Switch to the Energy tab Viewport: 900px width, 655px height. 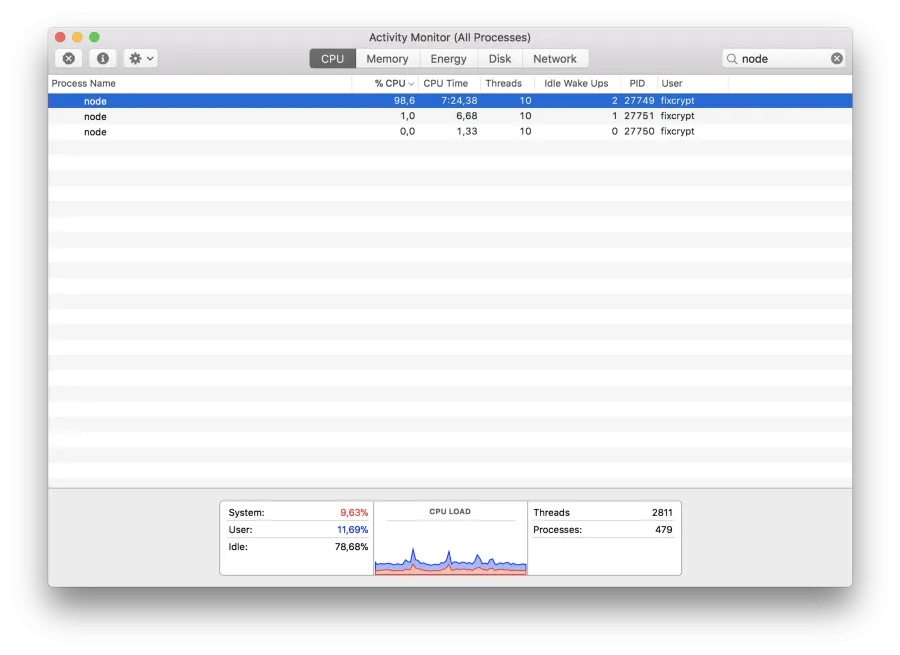(x=448, y=59)
